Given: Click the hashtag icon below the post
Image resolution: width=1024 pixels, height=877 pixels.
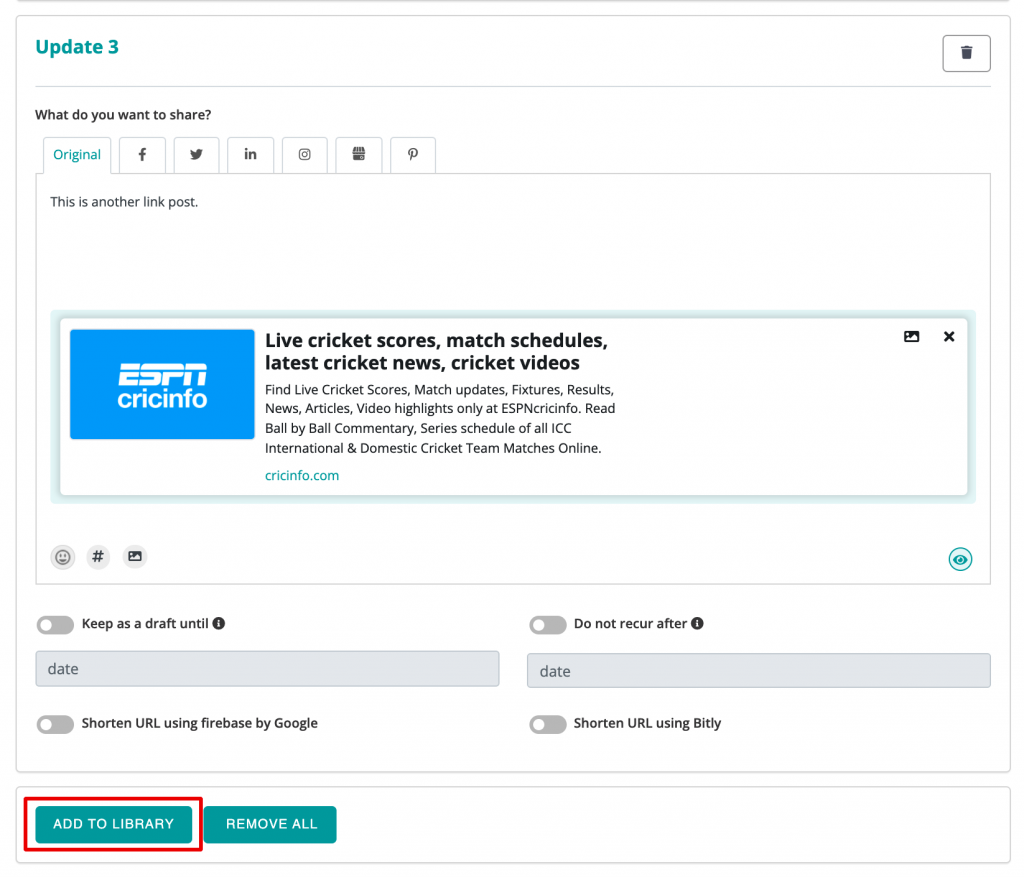Looking at the screenshot, I should [98, 557].
